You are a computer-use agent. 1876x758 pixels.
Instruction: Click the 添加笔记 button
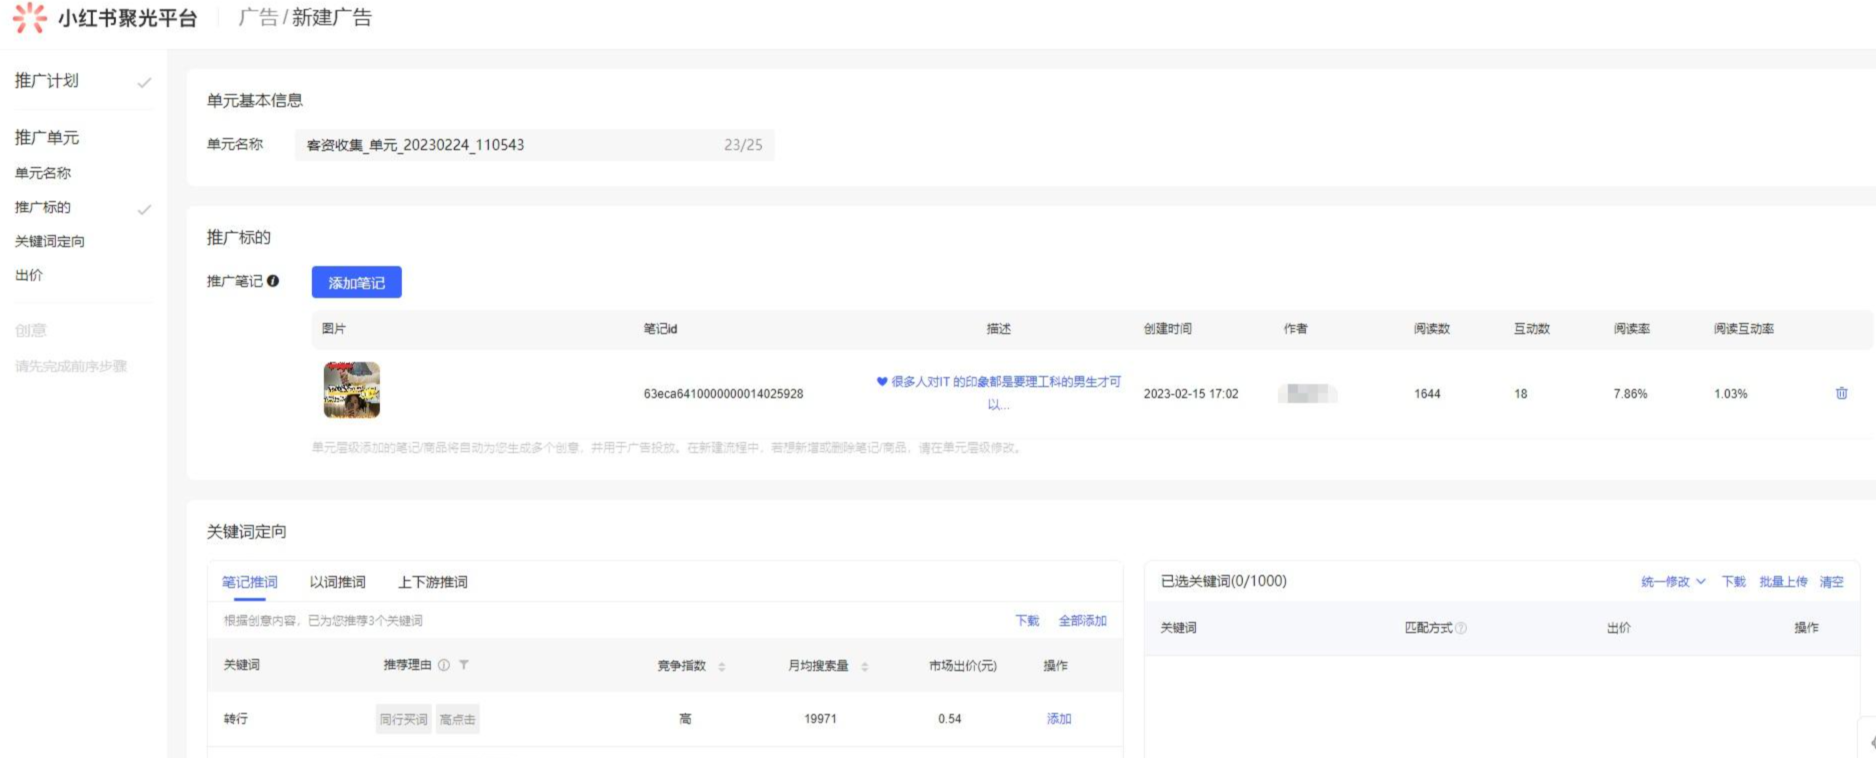(x=357, y=282)
